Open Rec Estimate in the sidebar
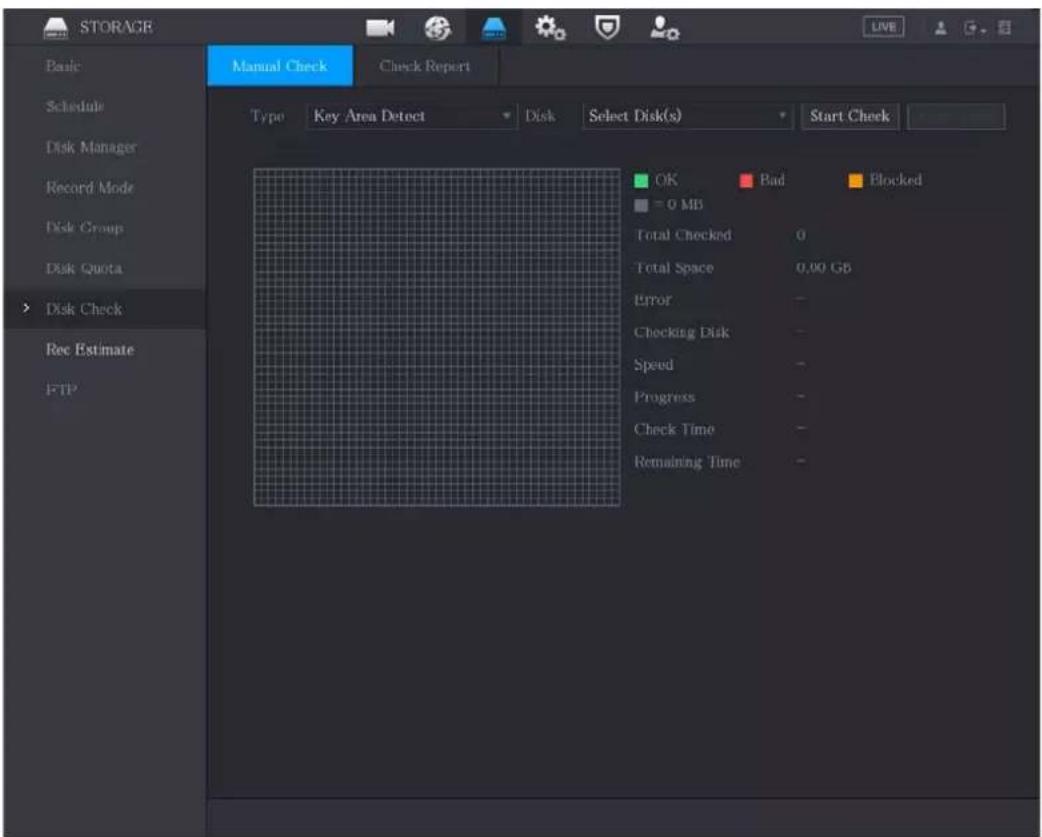Image resolution: width=1042 pixels, height=837 pixels. 90,349
